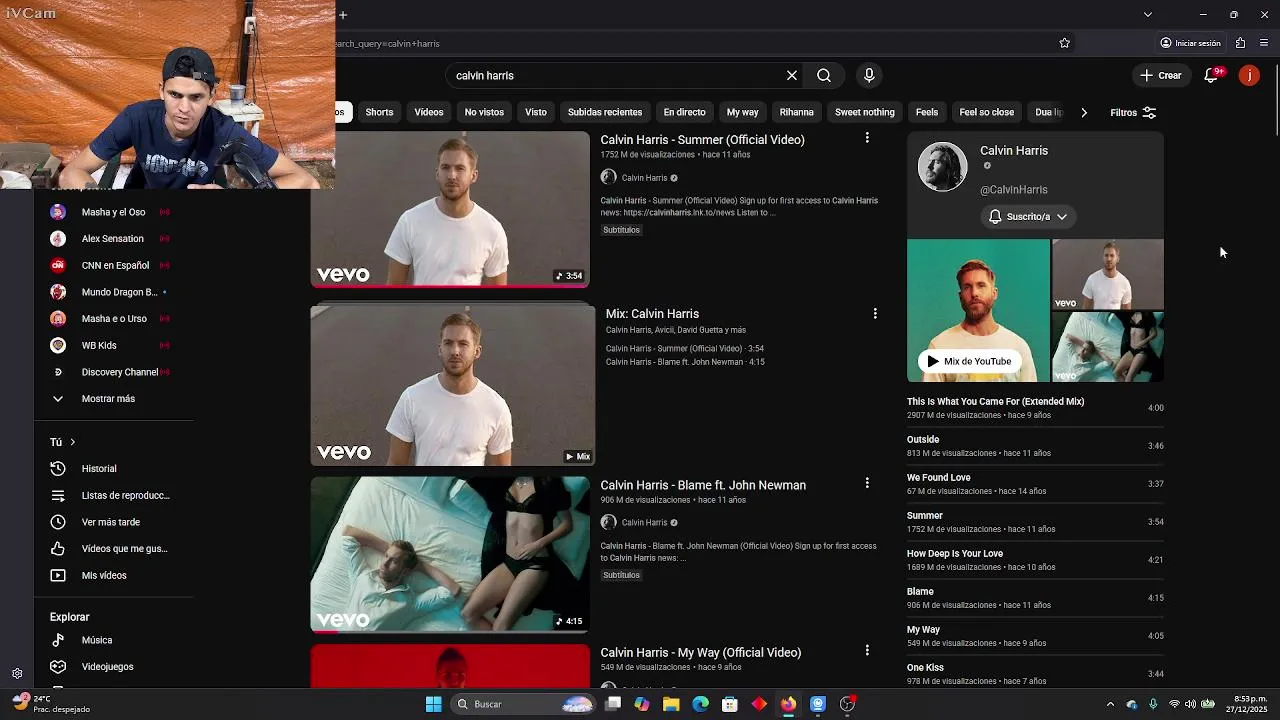Select the Feel so close chip

(987, 112)
